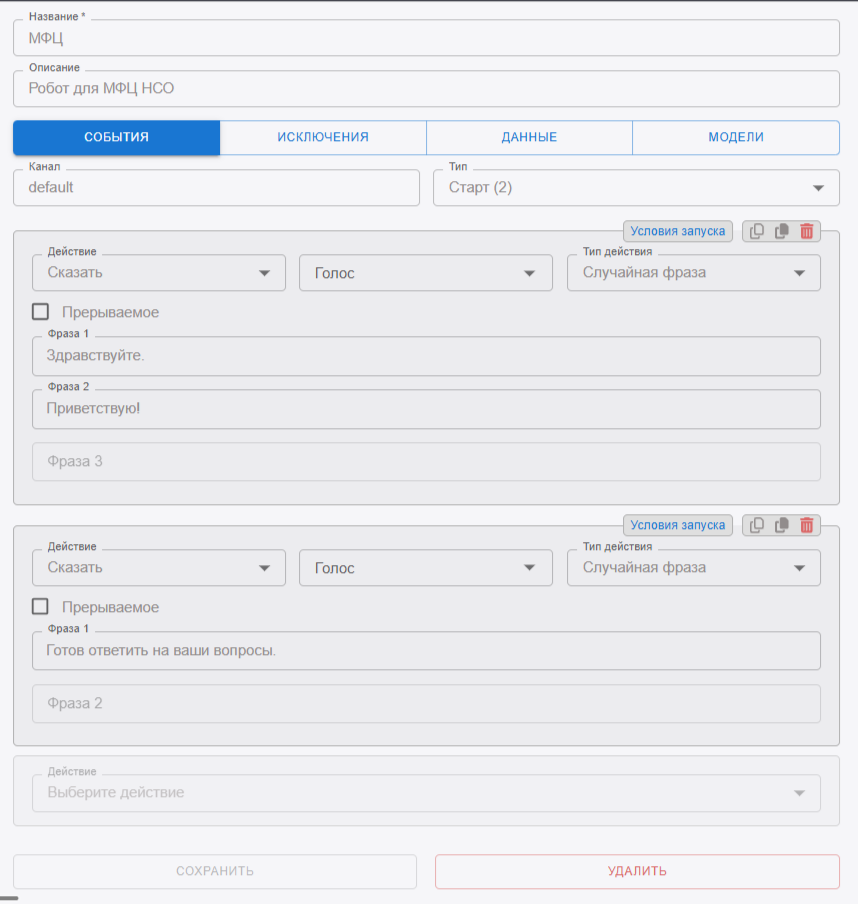Click the Описание text field
The image size is (858, 904).
click(426, 89)
